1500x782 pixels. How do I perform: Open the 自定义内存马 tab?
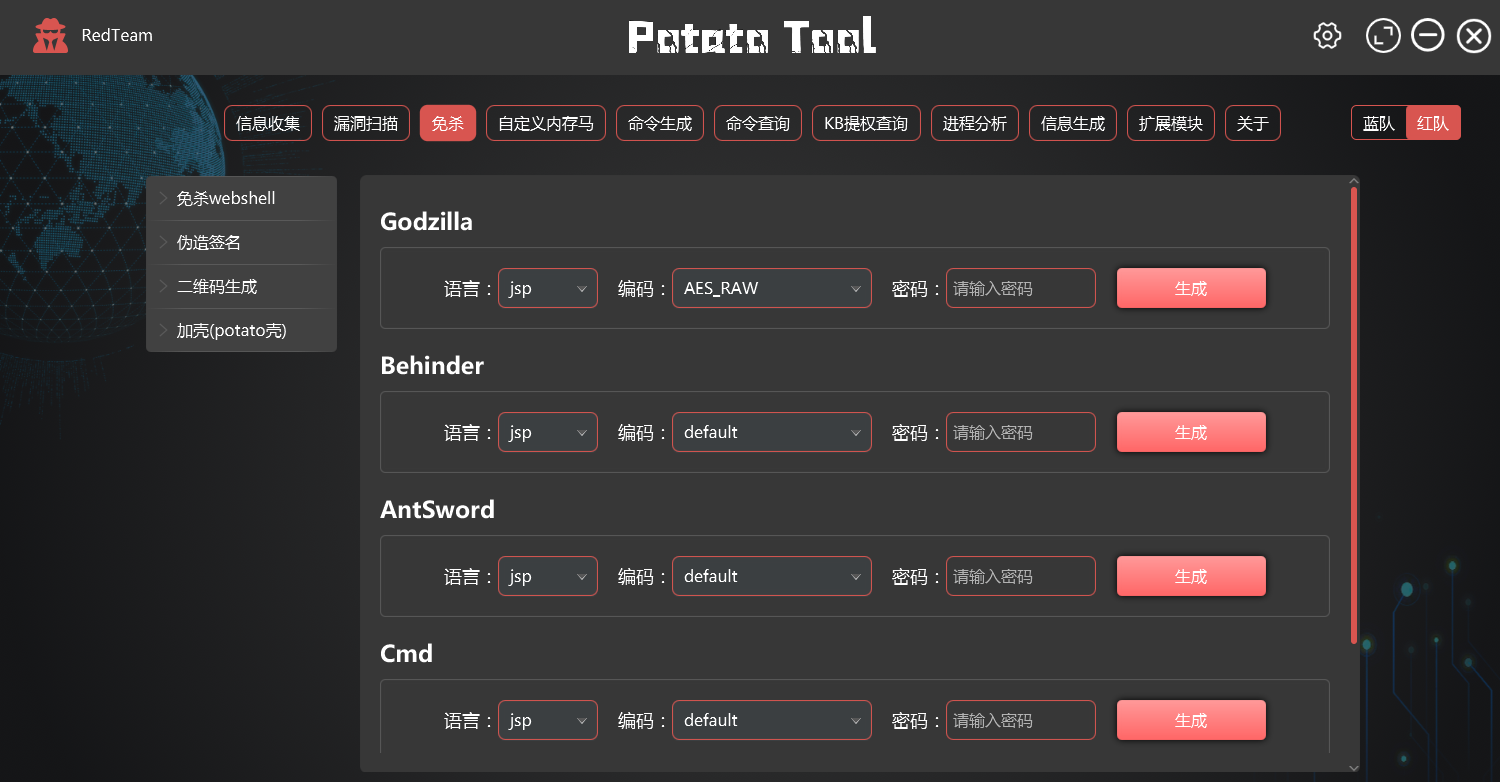pyautogui.click(x=546, y=123)
